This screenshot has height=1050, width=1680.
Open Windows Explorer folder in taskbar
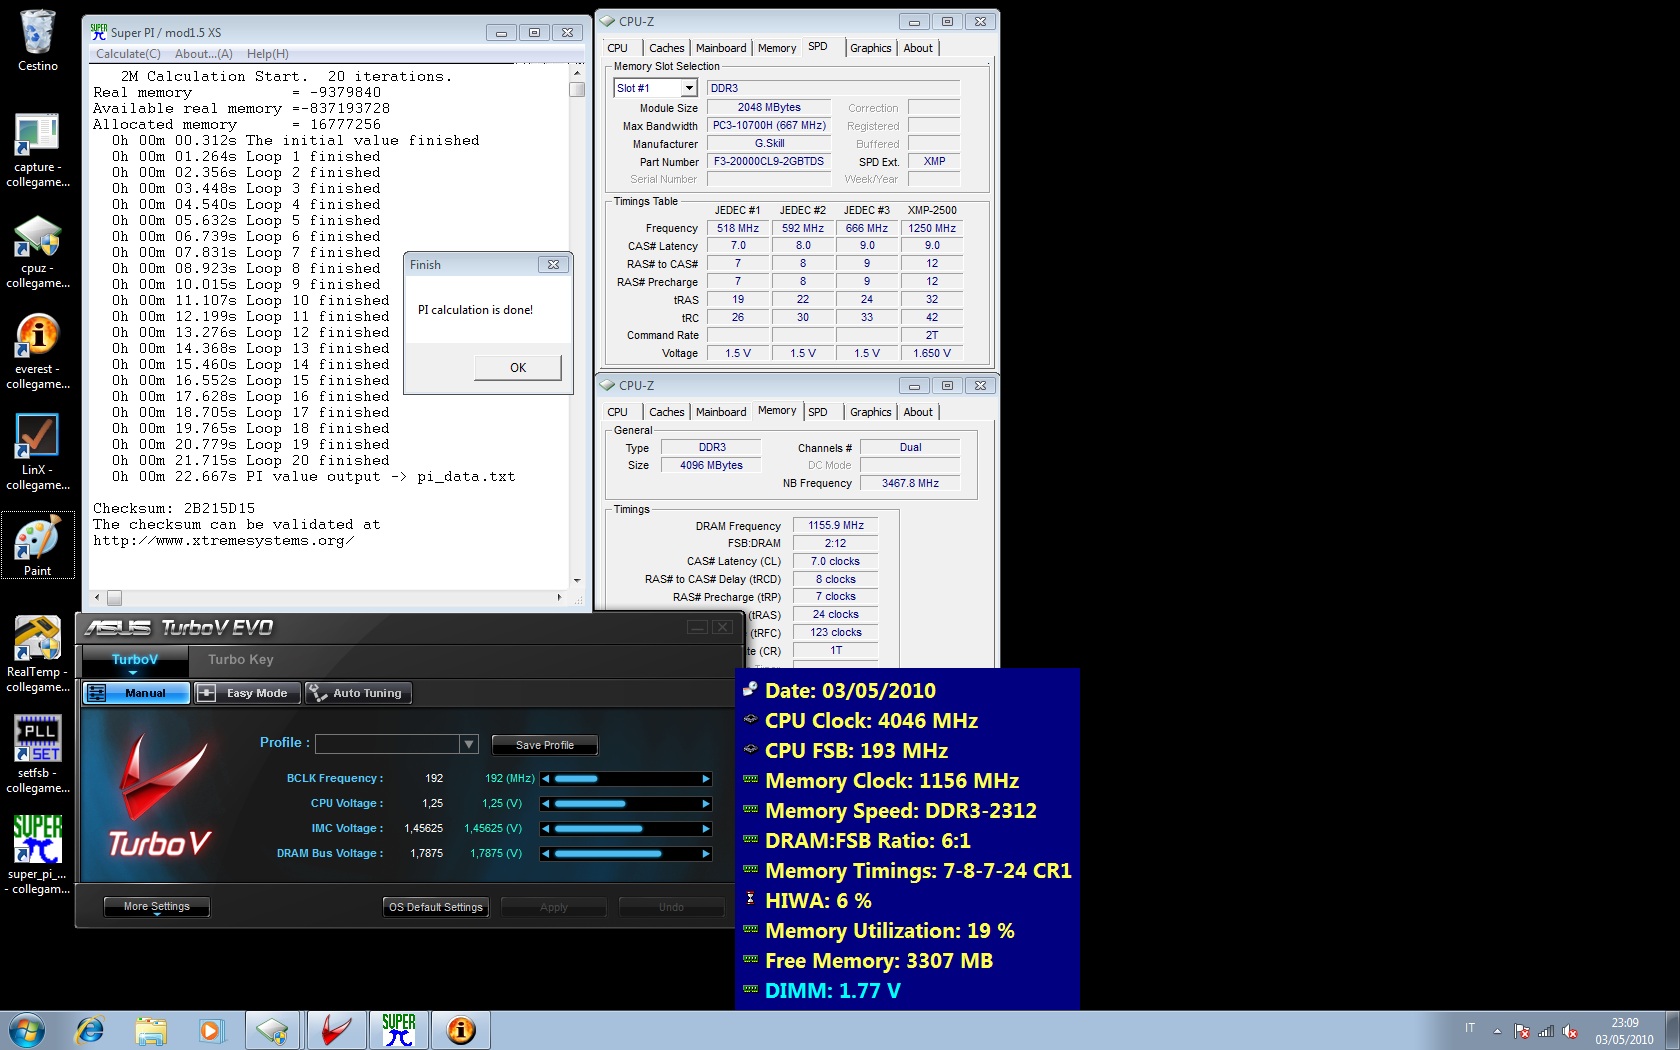tap(151, 1030)
